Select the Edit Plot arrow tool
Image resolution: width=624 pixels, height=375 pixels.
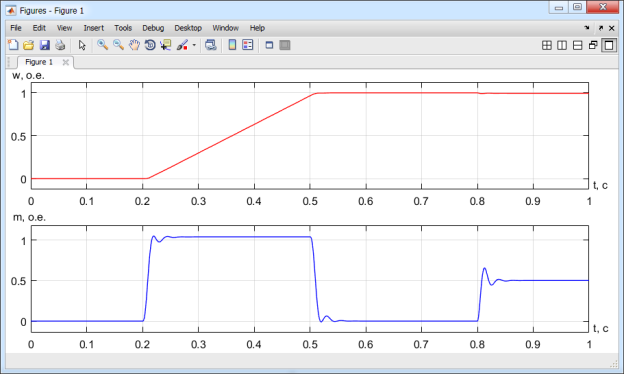tap(82, 45)
